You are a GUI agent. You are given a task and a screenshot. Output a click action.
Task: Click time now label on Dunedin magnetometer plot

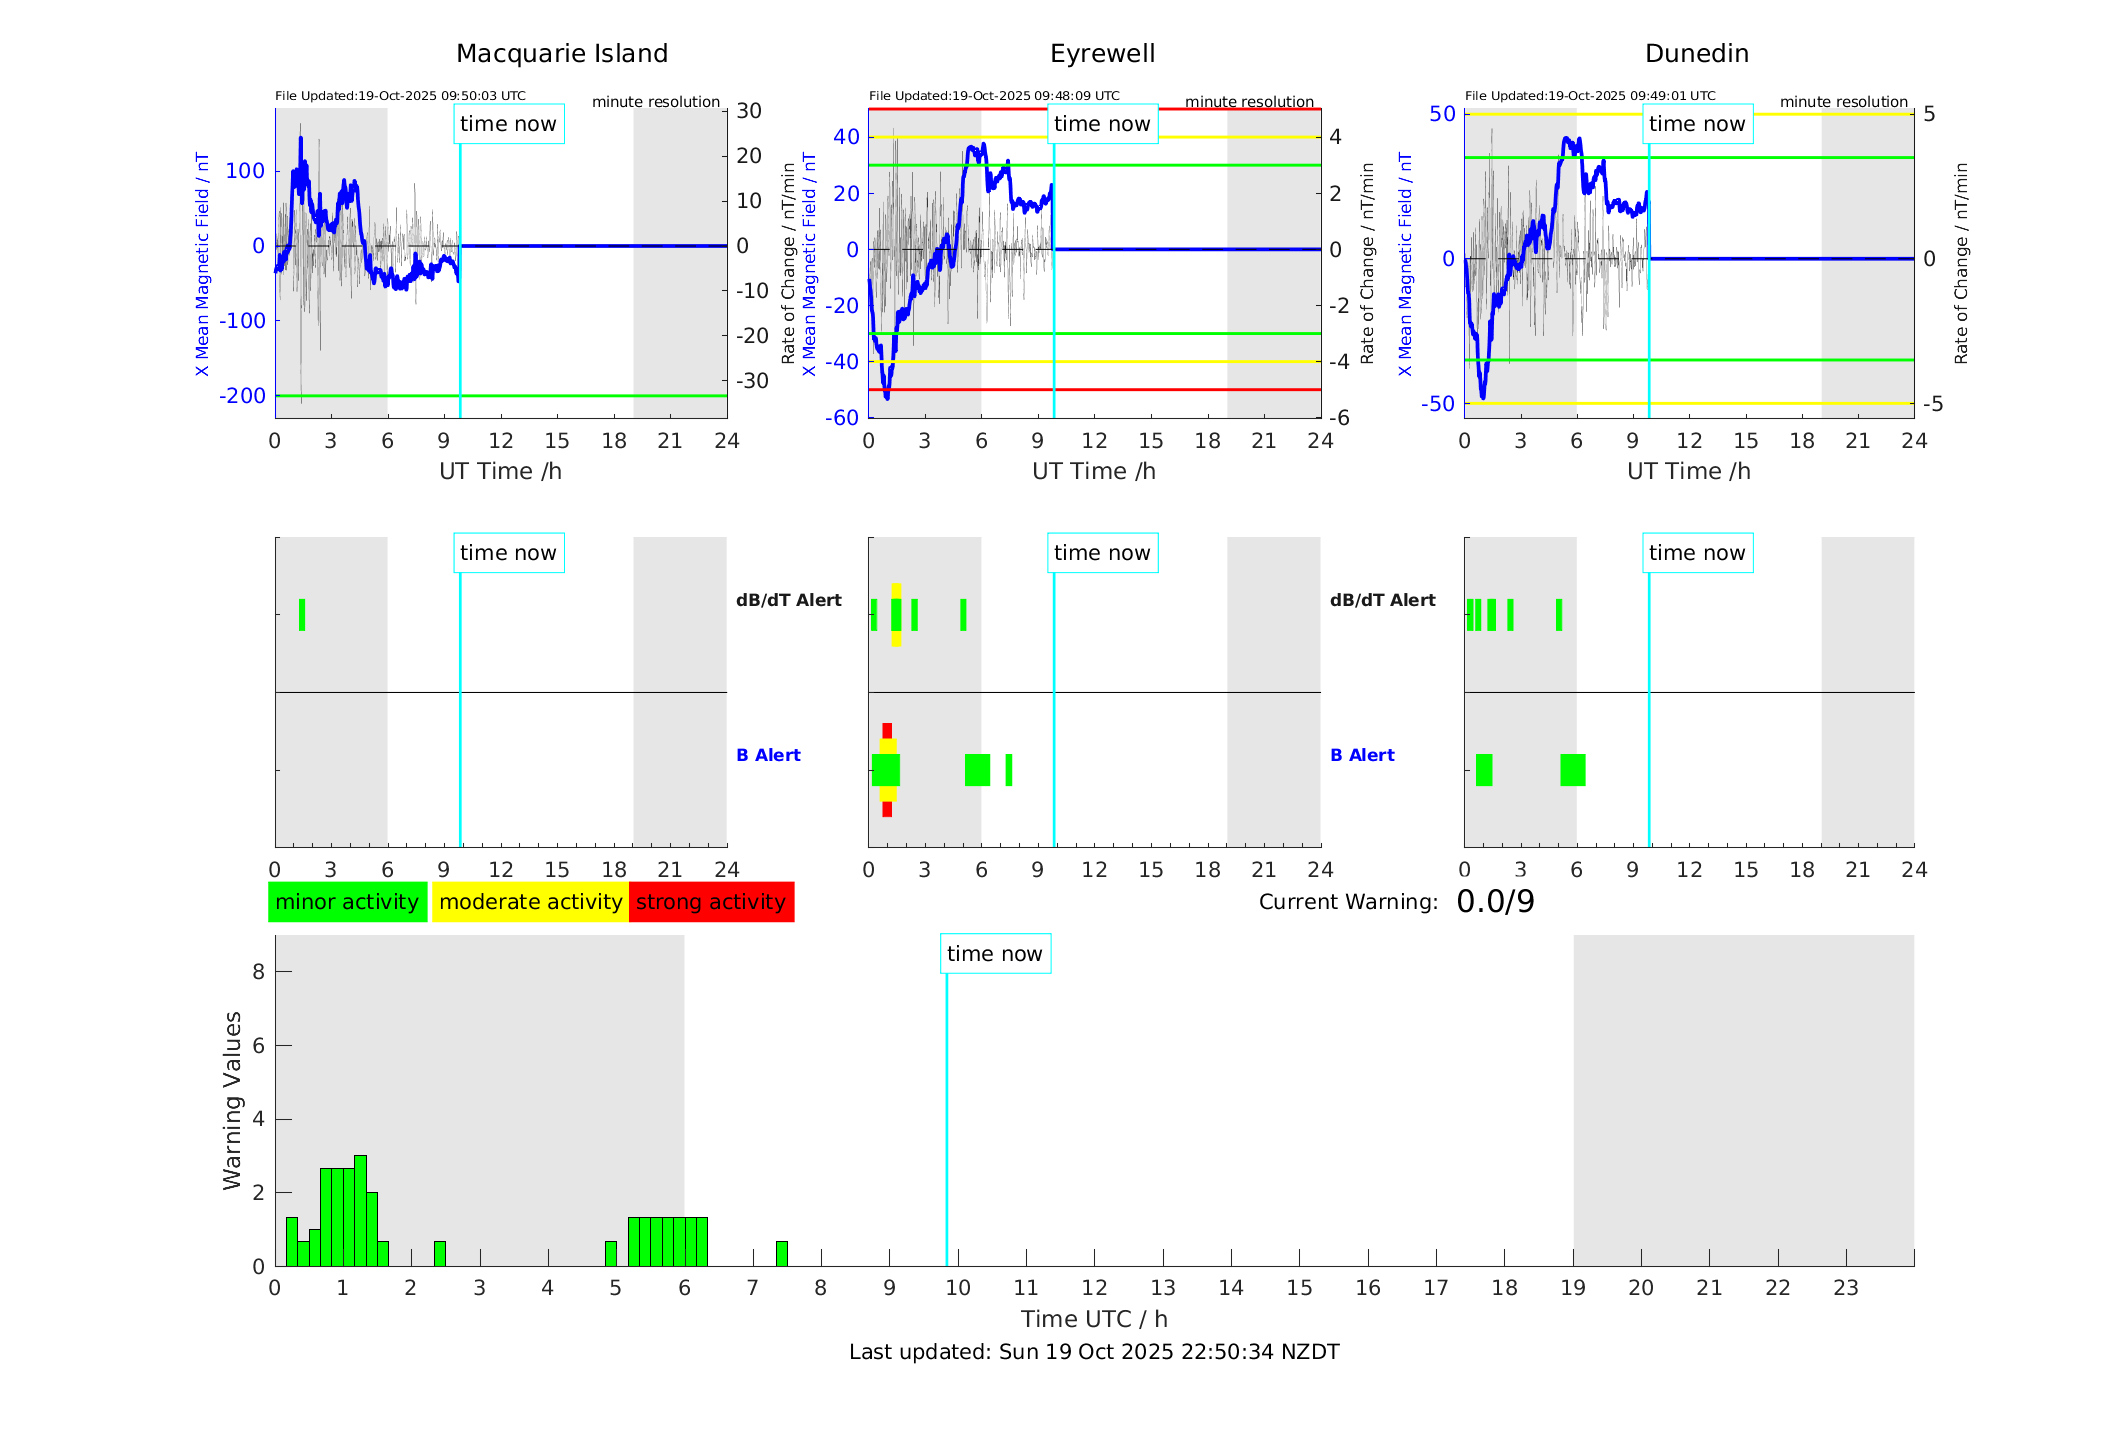tap(1696, 124)
